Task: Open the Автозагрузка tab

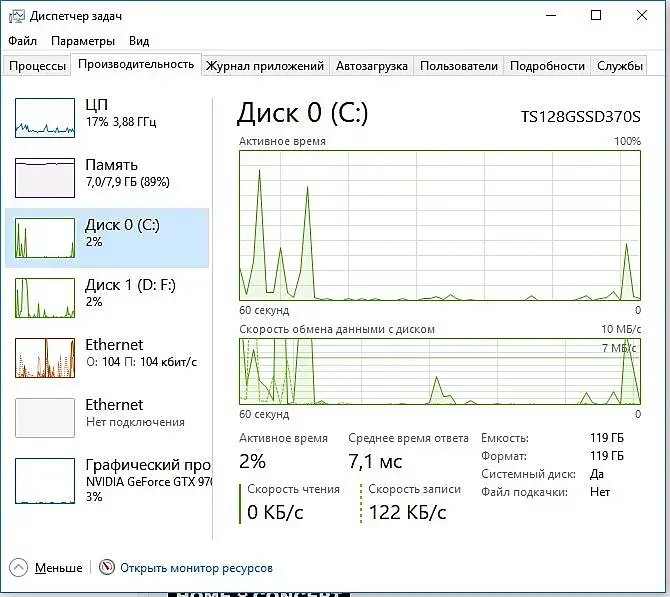Action: tap(371, 66)
